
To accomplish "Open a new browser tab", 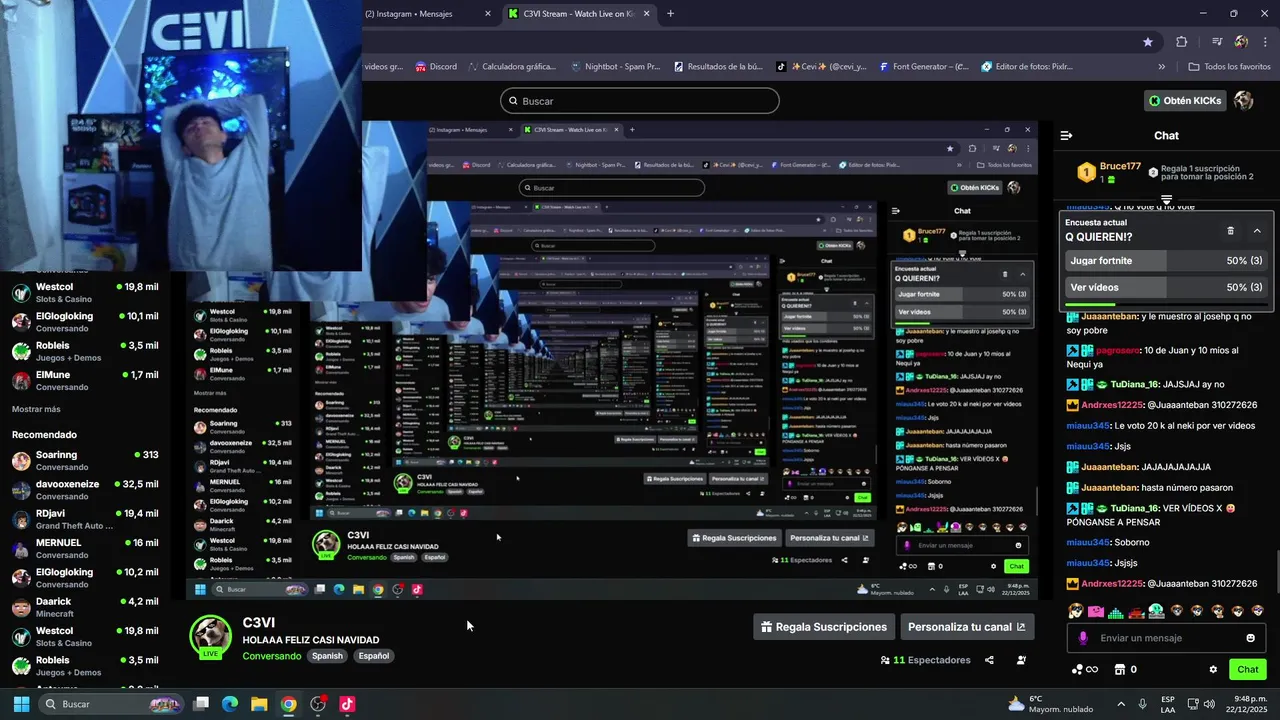I will click(x=670, y=14).
